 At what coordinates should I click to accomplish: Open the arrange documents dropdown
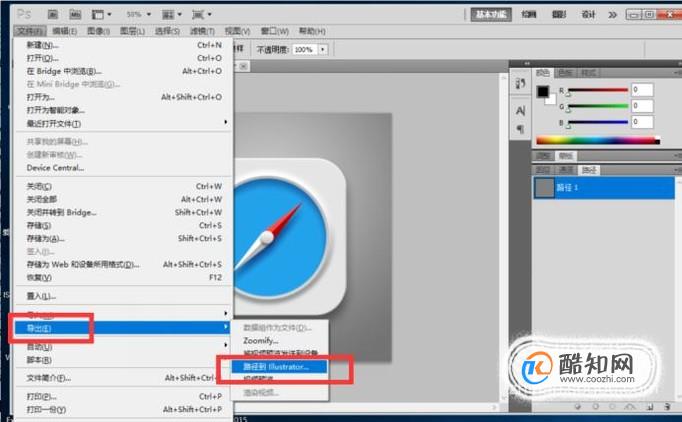171,14
